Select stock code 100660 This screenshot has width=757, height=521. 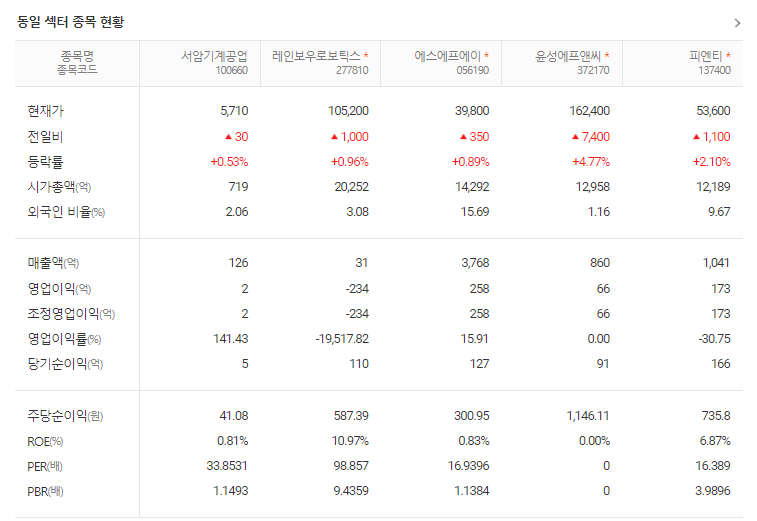(232, 70)
